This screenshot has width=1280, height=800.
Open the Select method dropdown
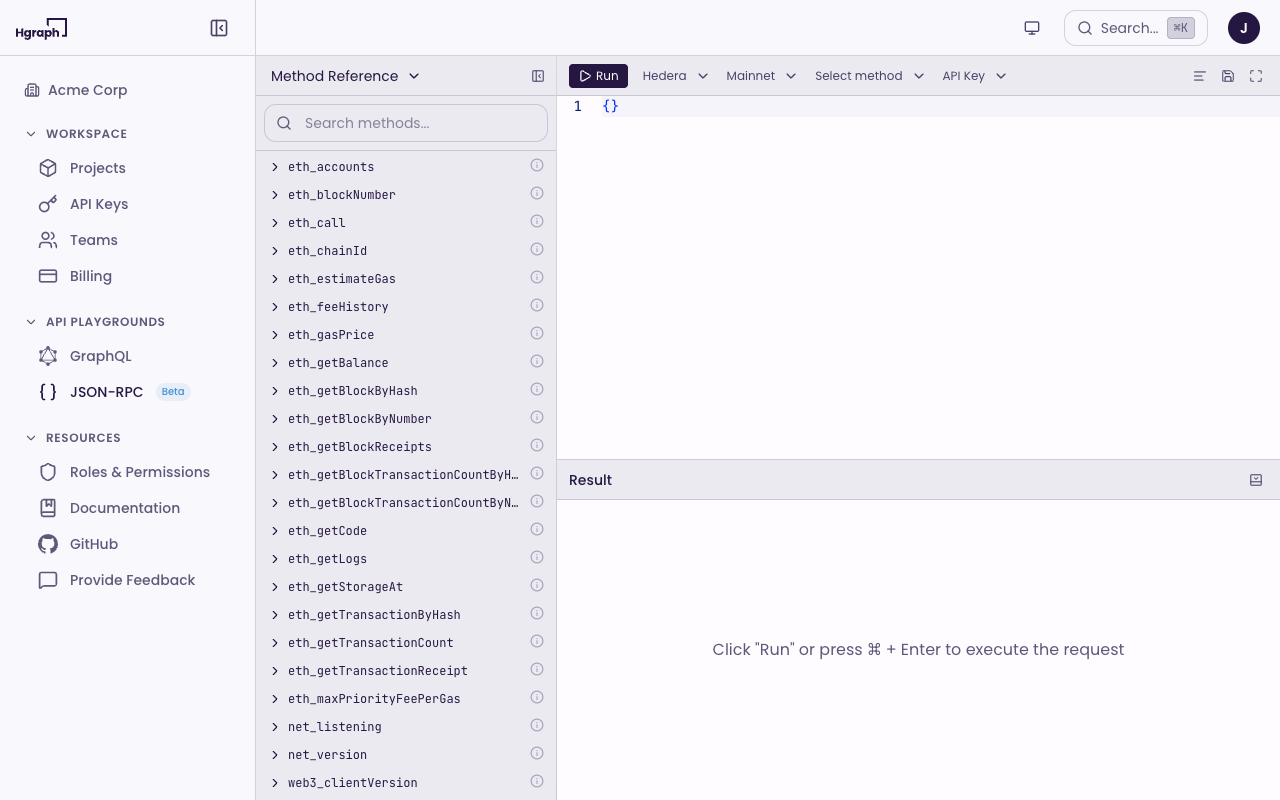(x=868, y=75)
